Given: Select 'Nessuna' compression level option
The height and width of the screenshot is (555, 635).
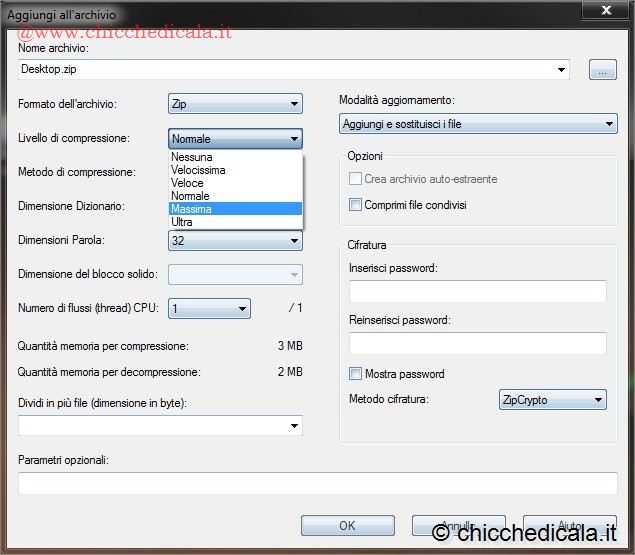Looking at the screenshot, I should pyautogui.click(x=191, y=157).
